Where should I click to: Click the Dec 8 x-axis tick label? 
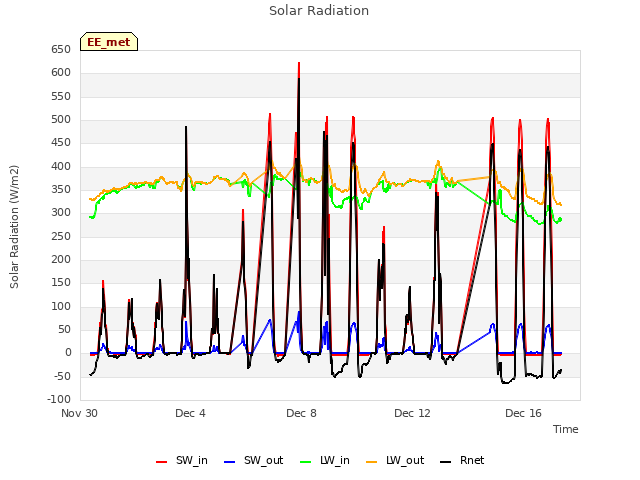point(301,413)
